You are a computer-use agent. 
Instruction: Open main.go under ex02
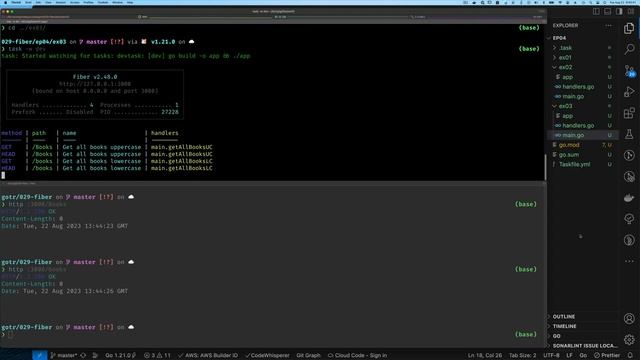point(583,97)
